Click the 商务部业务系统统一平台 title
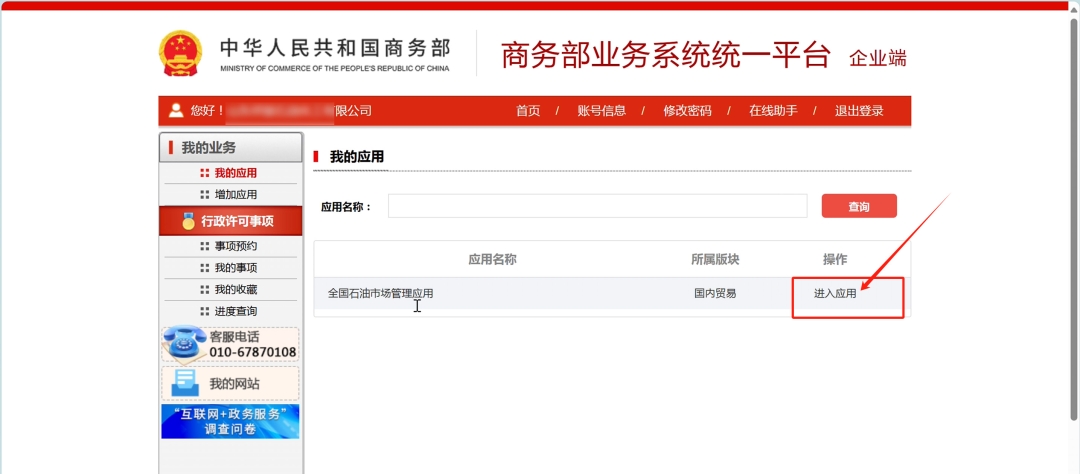This screenshot has height=474, width=1080. (665, 56)
